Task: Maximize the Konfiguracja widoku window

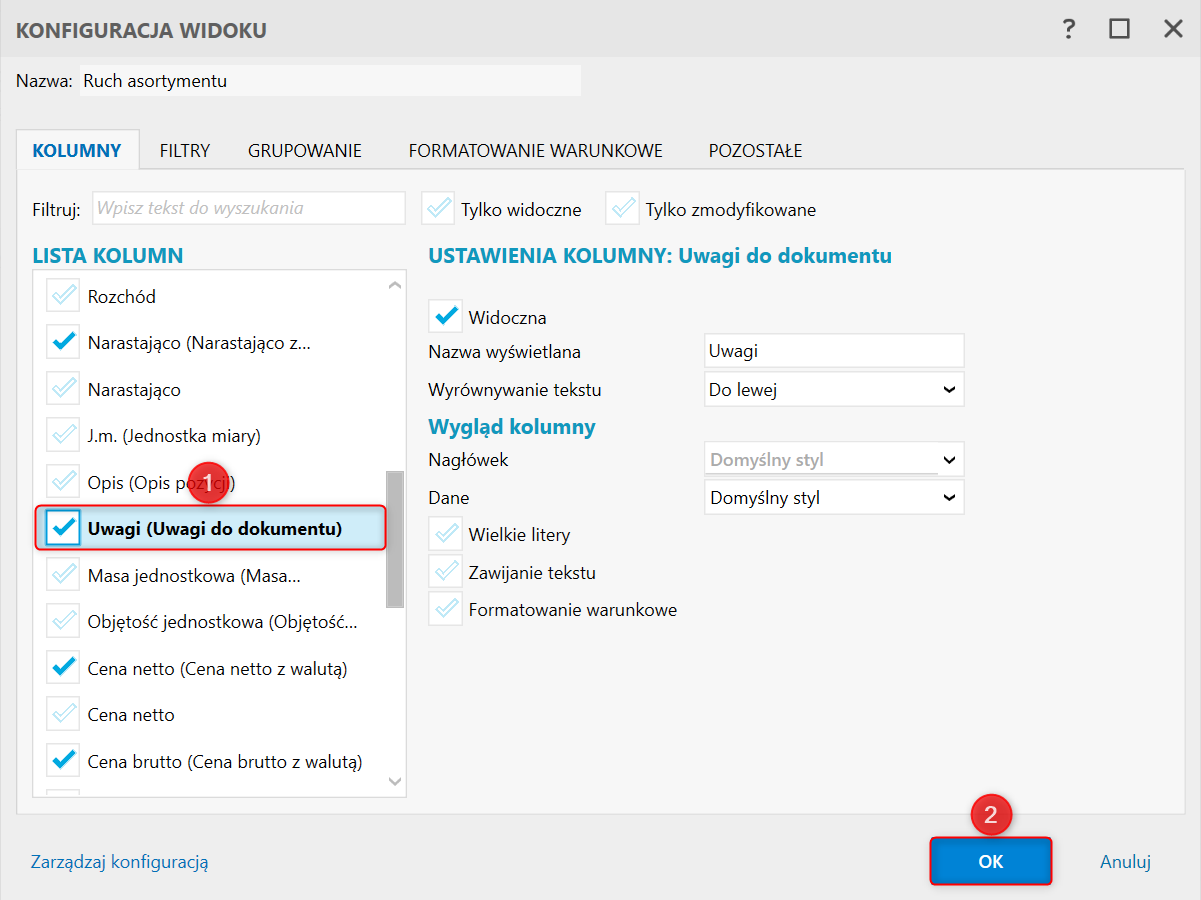Action: point(1119,29)
